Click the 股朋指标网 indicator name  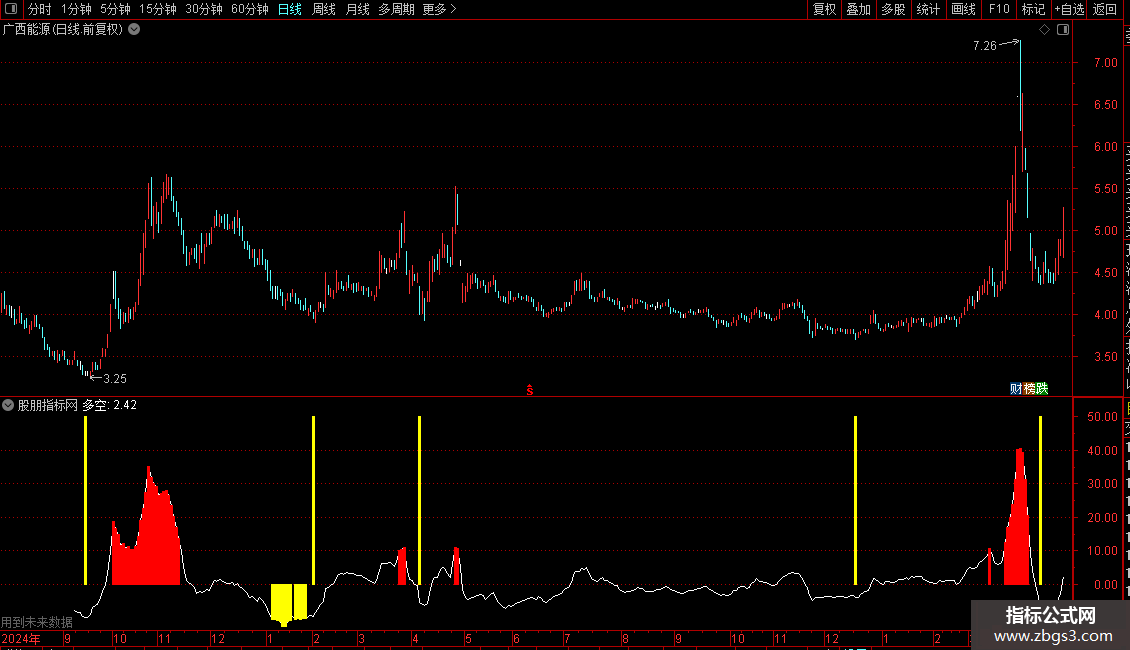coord(48,405)
